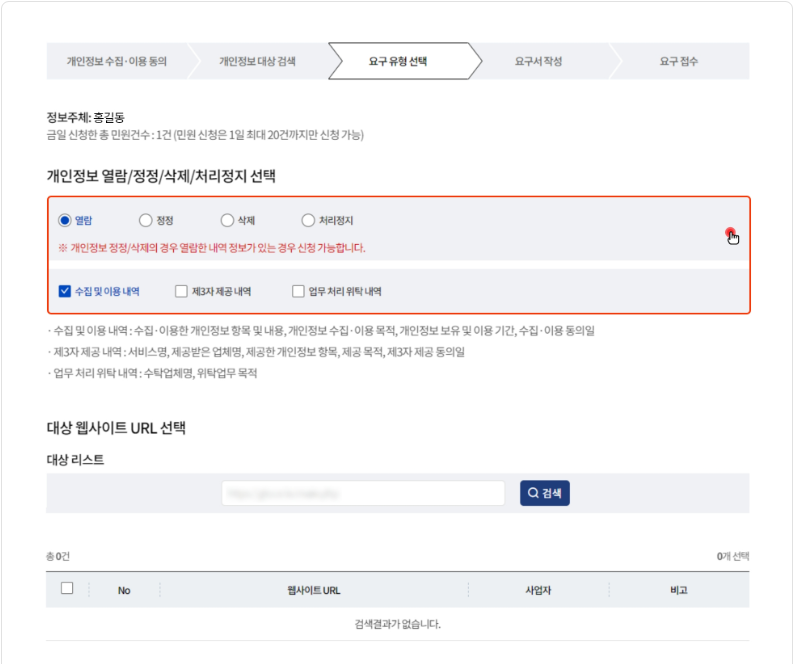This screenshot has height=664, width=793.
Task: Click the 사업자 column header
Action: (538, 590)
